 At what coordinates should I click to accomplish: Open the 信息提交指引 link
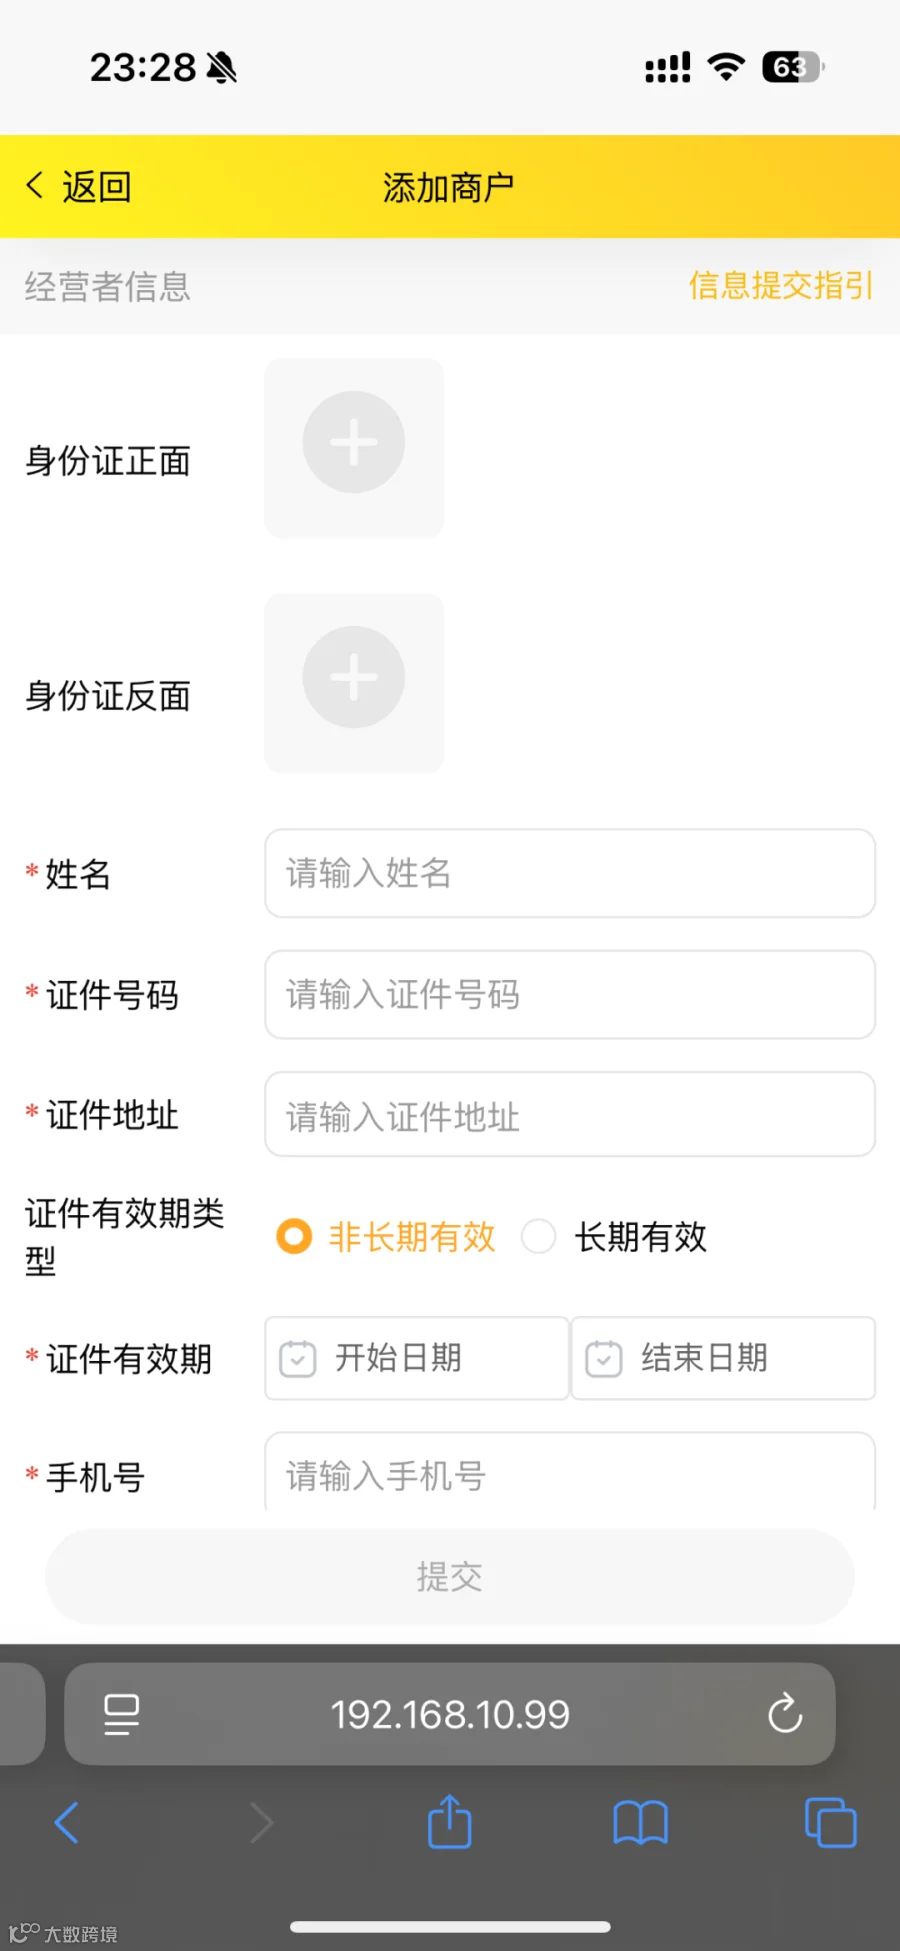[781, 286]
